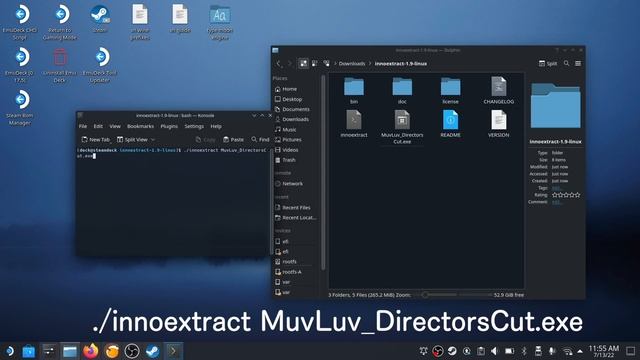Switch Dolphin to Compact view mode
Viewport: 640px width, 360px height.
pyautogui.click(x=315, y=63)
